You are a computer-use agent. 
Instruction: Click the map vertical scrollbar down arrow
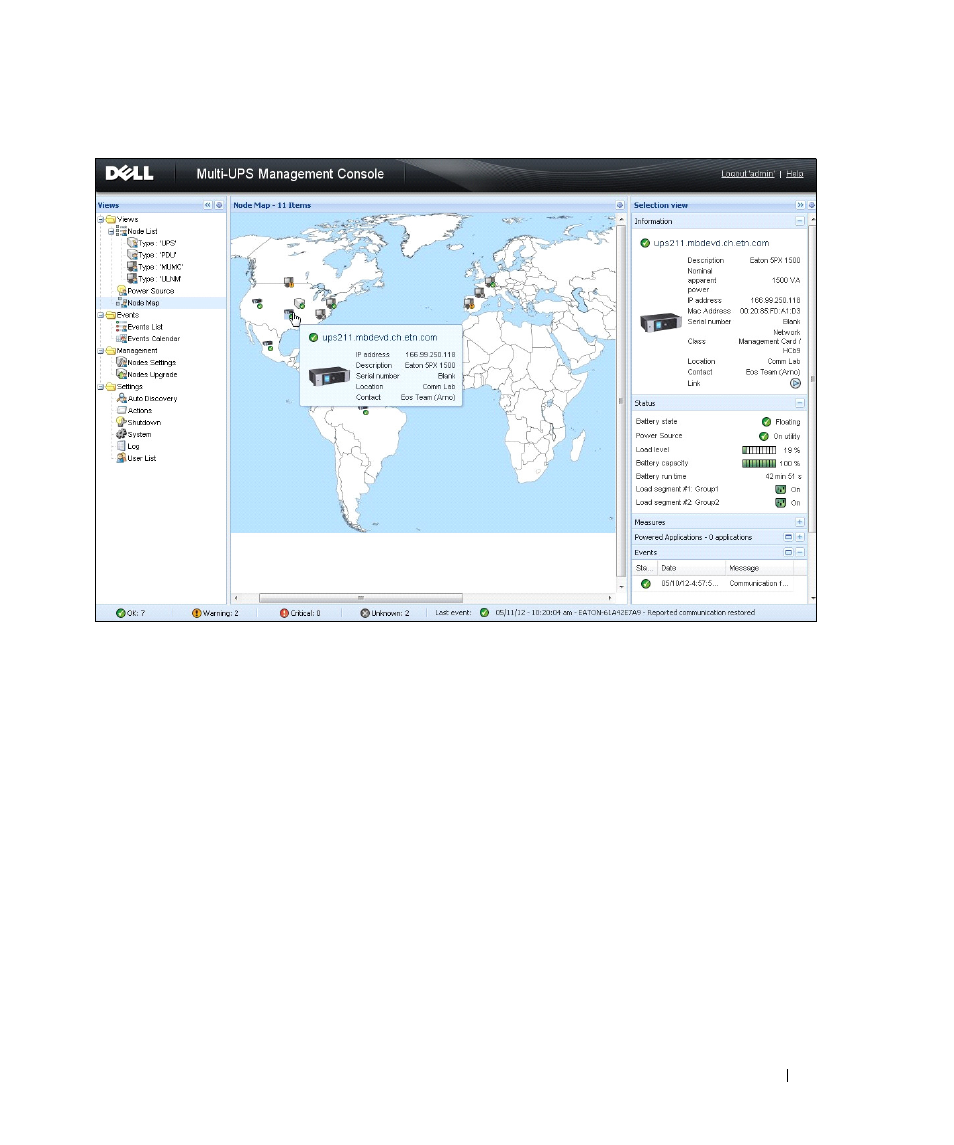click(x=622, y=586)
